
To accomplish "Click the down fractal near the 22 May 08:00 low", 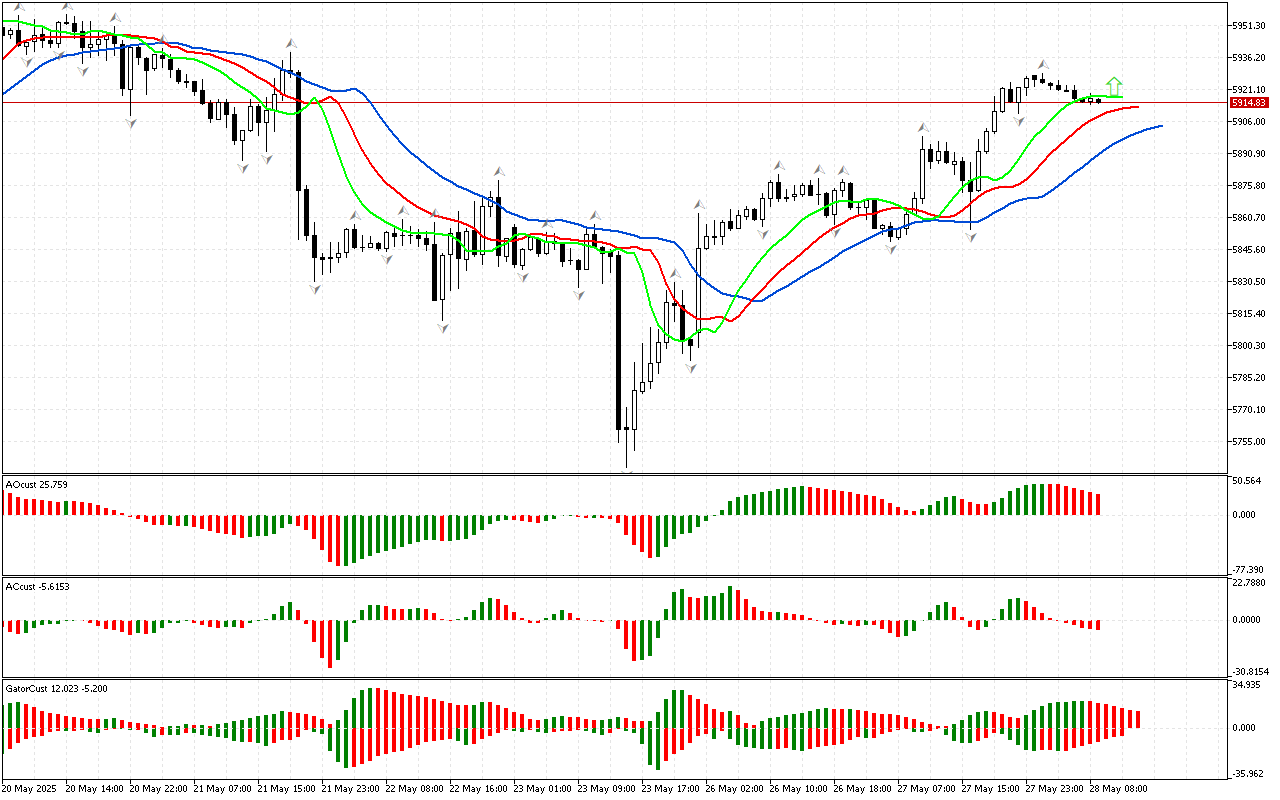I will pyautogui.click(x=441, y=327).
